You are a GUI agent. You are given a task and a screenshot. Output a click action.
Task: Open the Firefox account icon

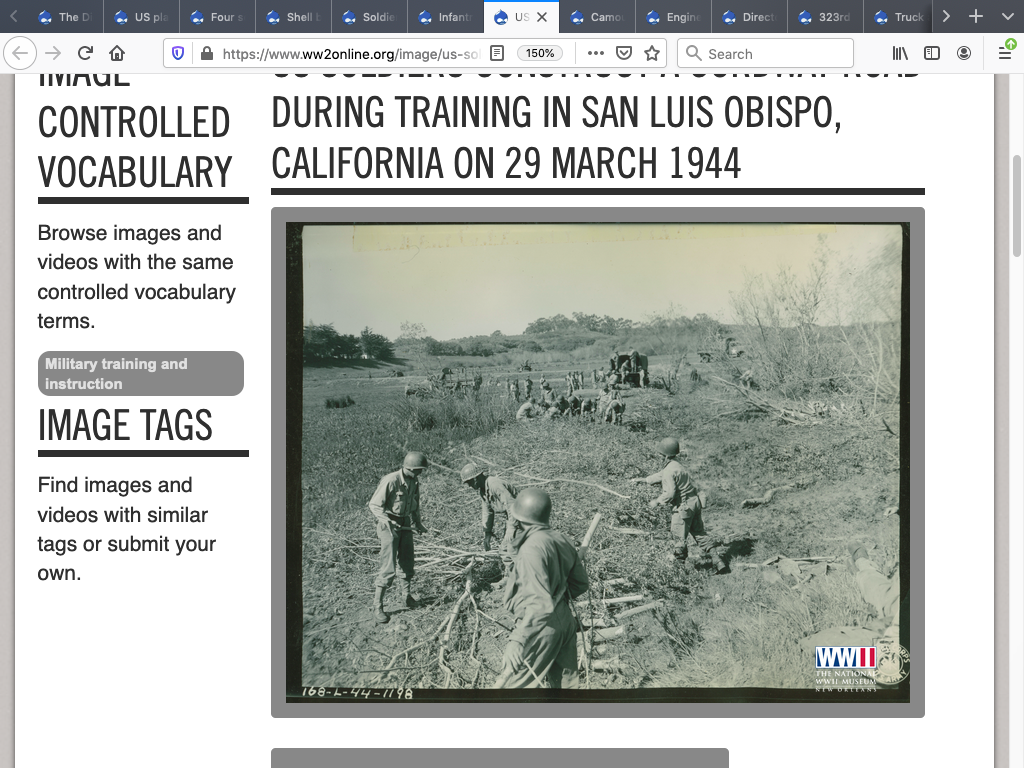tap(964, 54)
